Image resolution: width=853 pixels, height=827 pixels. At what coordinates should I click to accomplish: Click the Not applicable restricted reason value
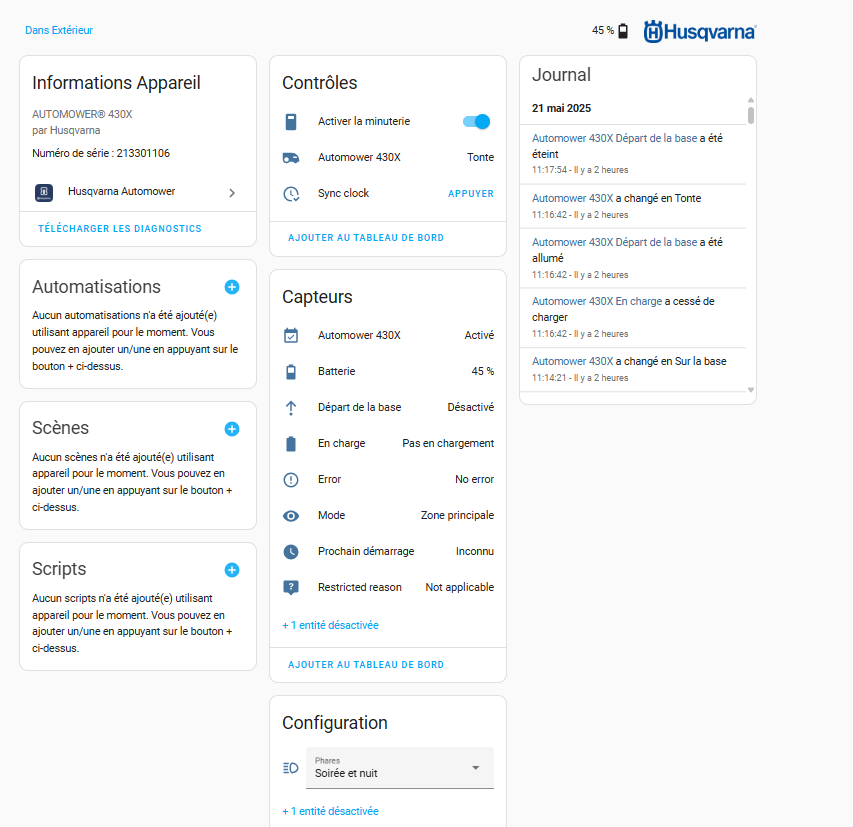coord(460,587)
